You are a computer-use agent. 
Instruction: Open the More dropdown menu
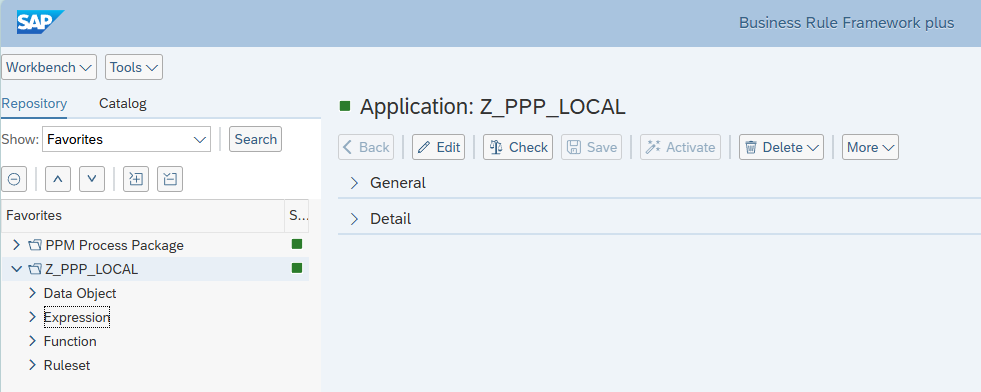(x=870, y=147)
